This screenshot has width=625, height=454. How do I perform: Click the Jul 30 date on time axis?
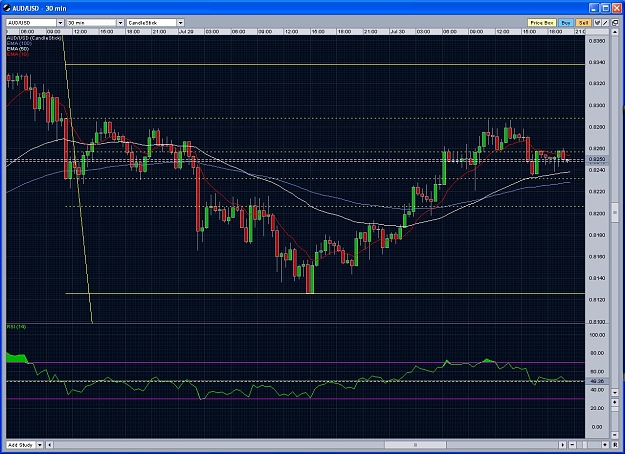click(397, 31)
